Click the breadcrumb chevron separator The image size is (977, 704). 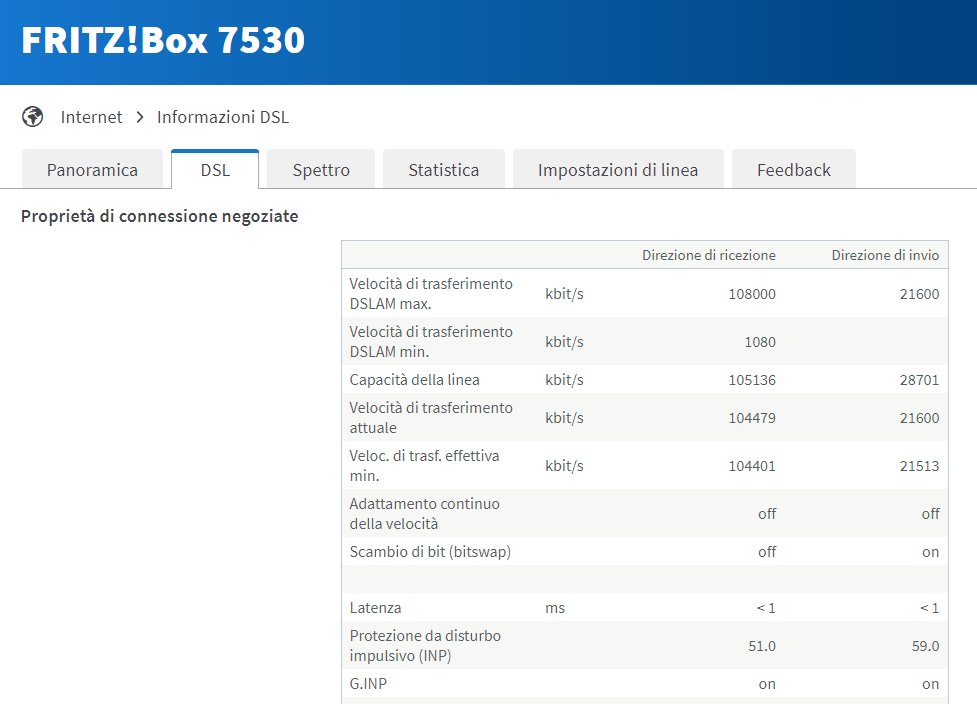click(140, 117)
